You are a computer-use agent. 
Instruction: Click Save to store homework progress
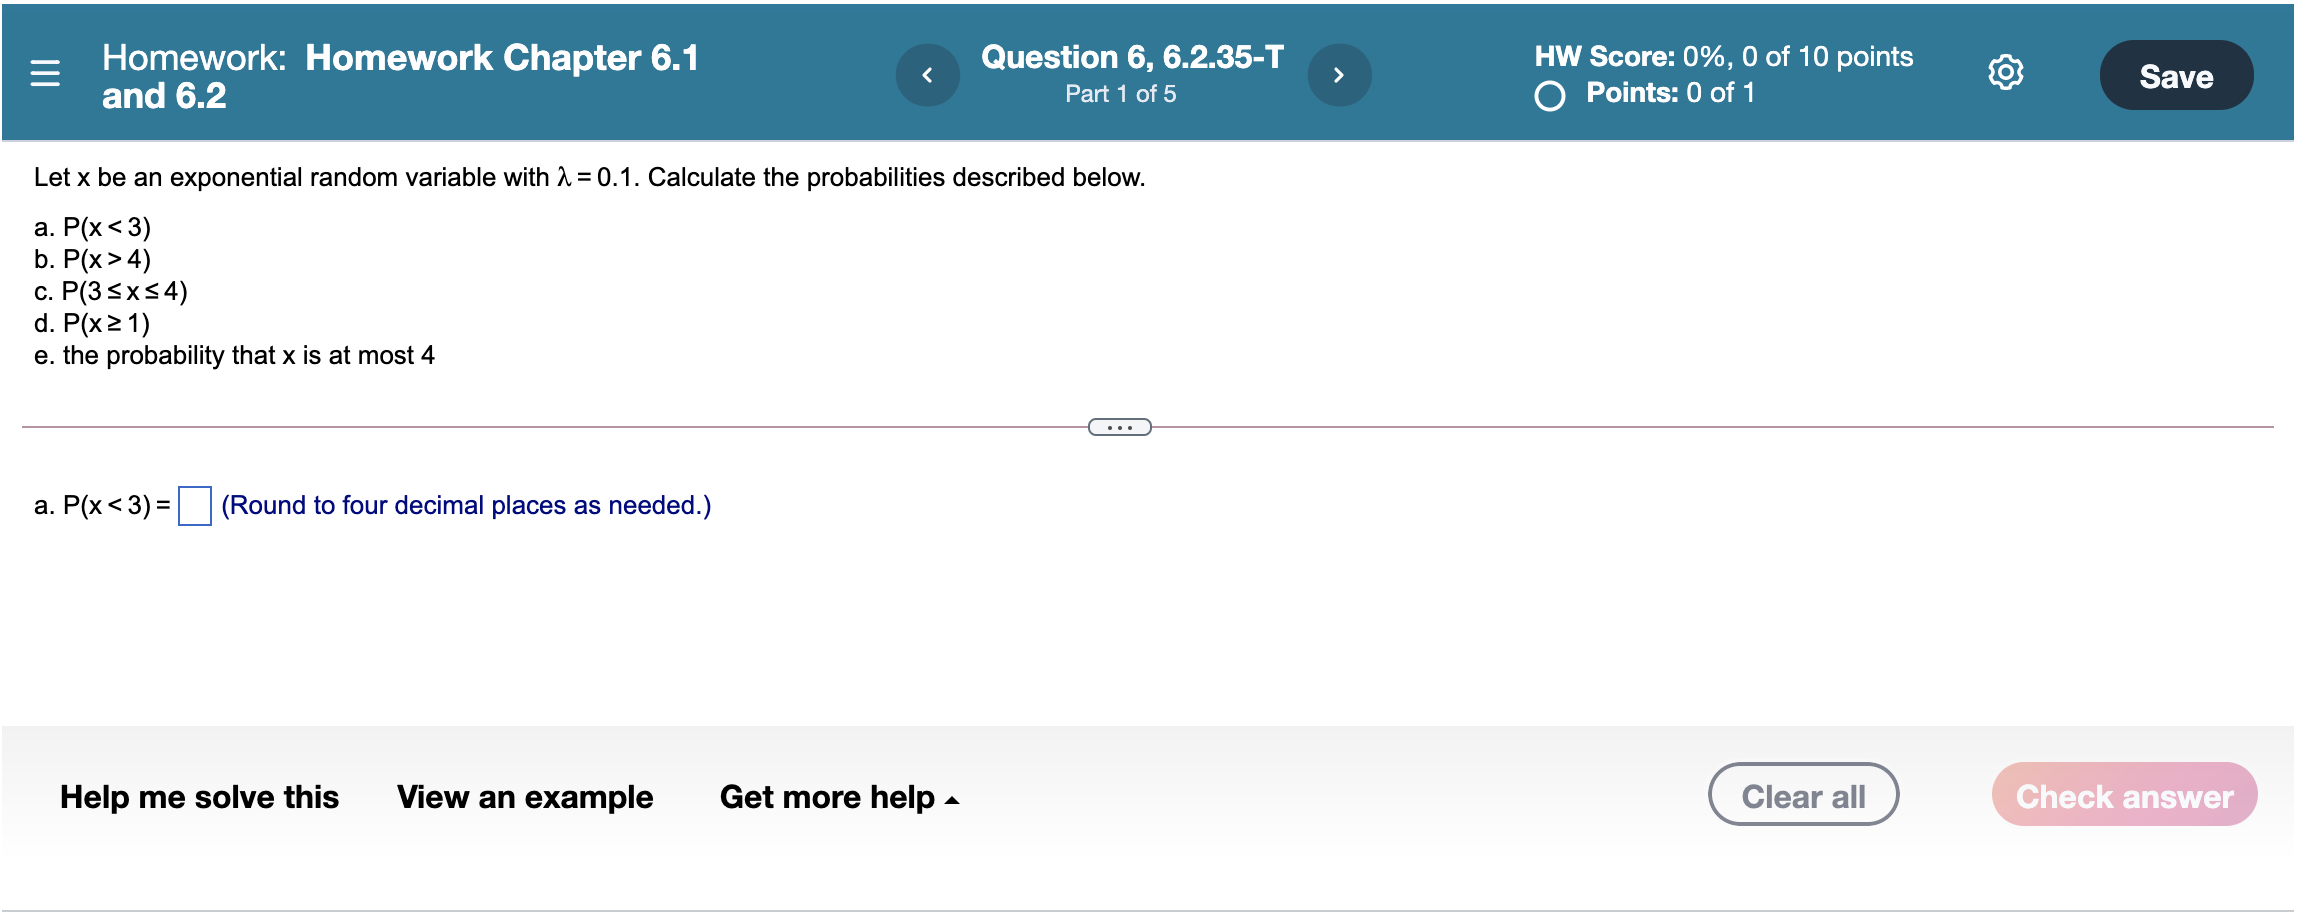2176,75
